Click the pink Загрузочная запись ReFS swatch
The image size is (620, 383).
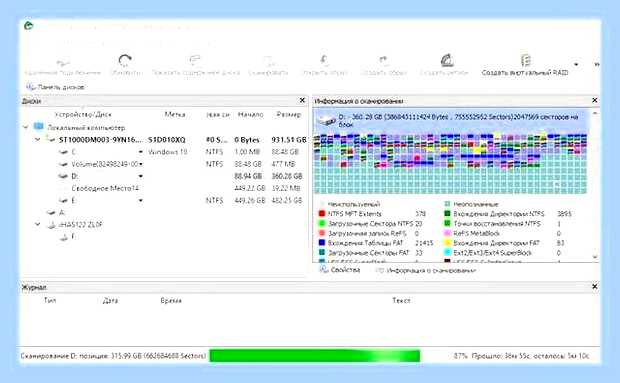tap(321, 233)
